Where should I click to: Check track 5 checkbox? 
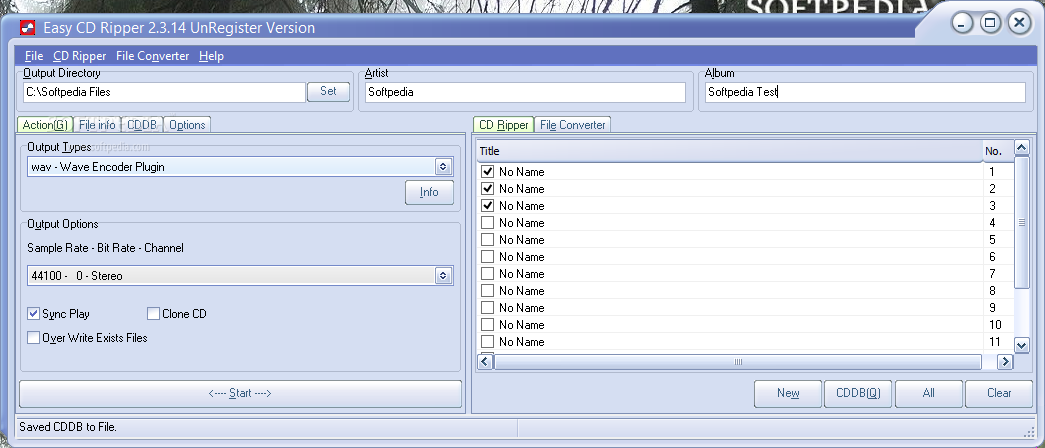pyautogui.click(x=488, y=240)
